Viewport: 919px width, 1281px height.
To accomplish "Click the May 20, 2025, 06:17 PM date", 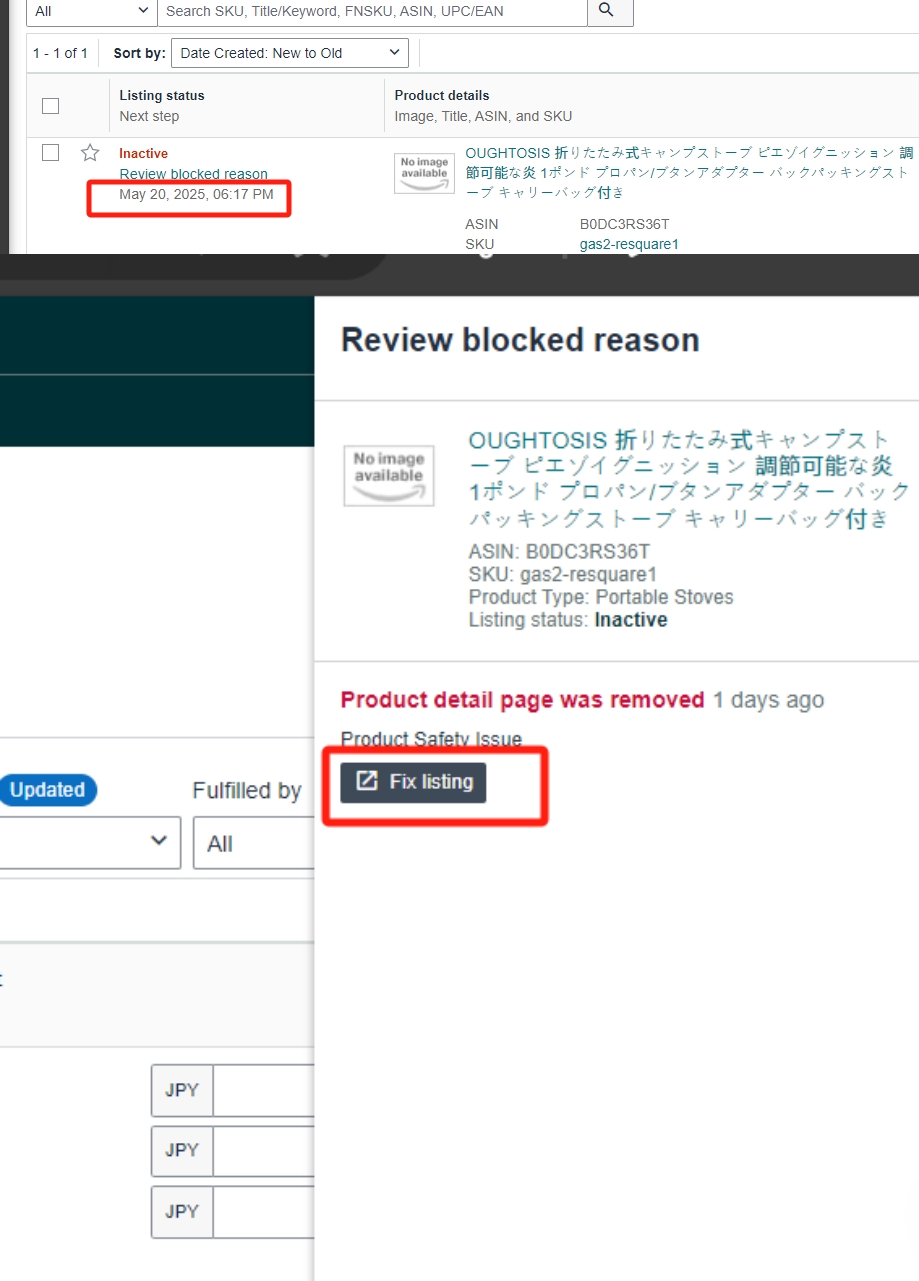I will (196, 194).
